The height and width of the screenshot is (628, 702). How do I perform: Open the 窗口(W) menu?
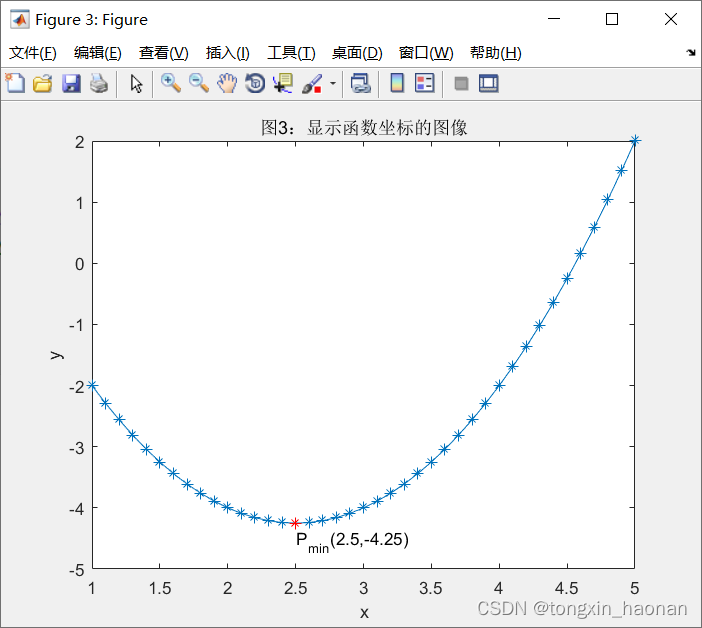click(426, 53)
